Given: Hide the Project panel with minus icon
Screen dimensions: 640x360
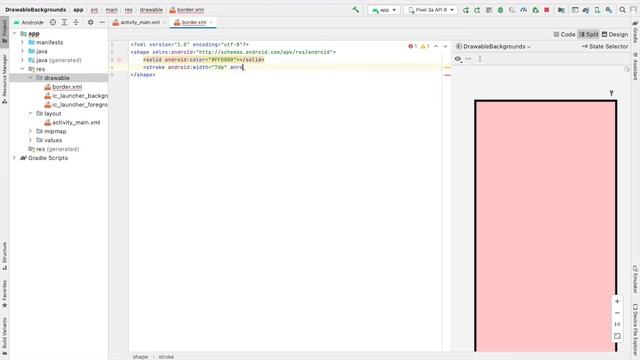Looking at the screenshot, I should [102, 22].
